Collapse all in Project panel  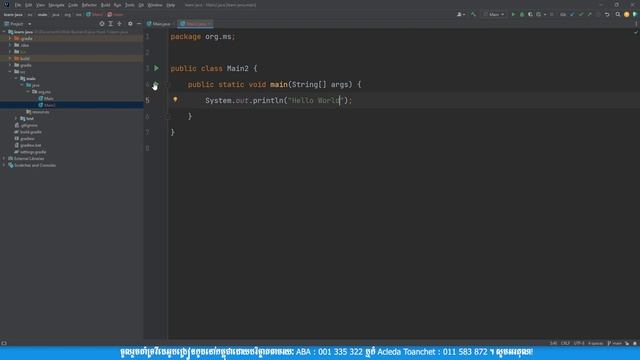click(119, 24)
